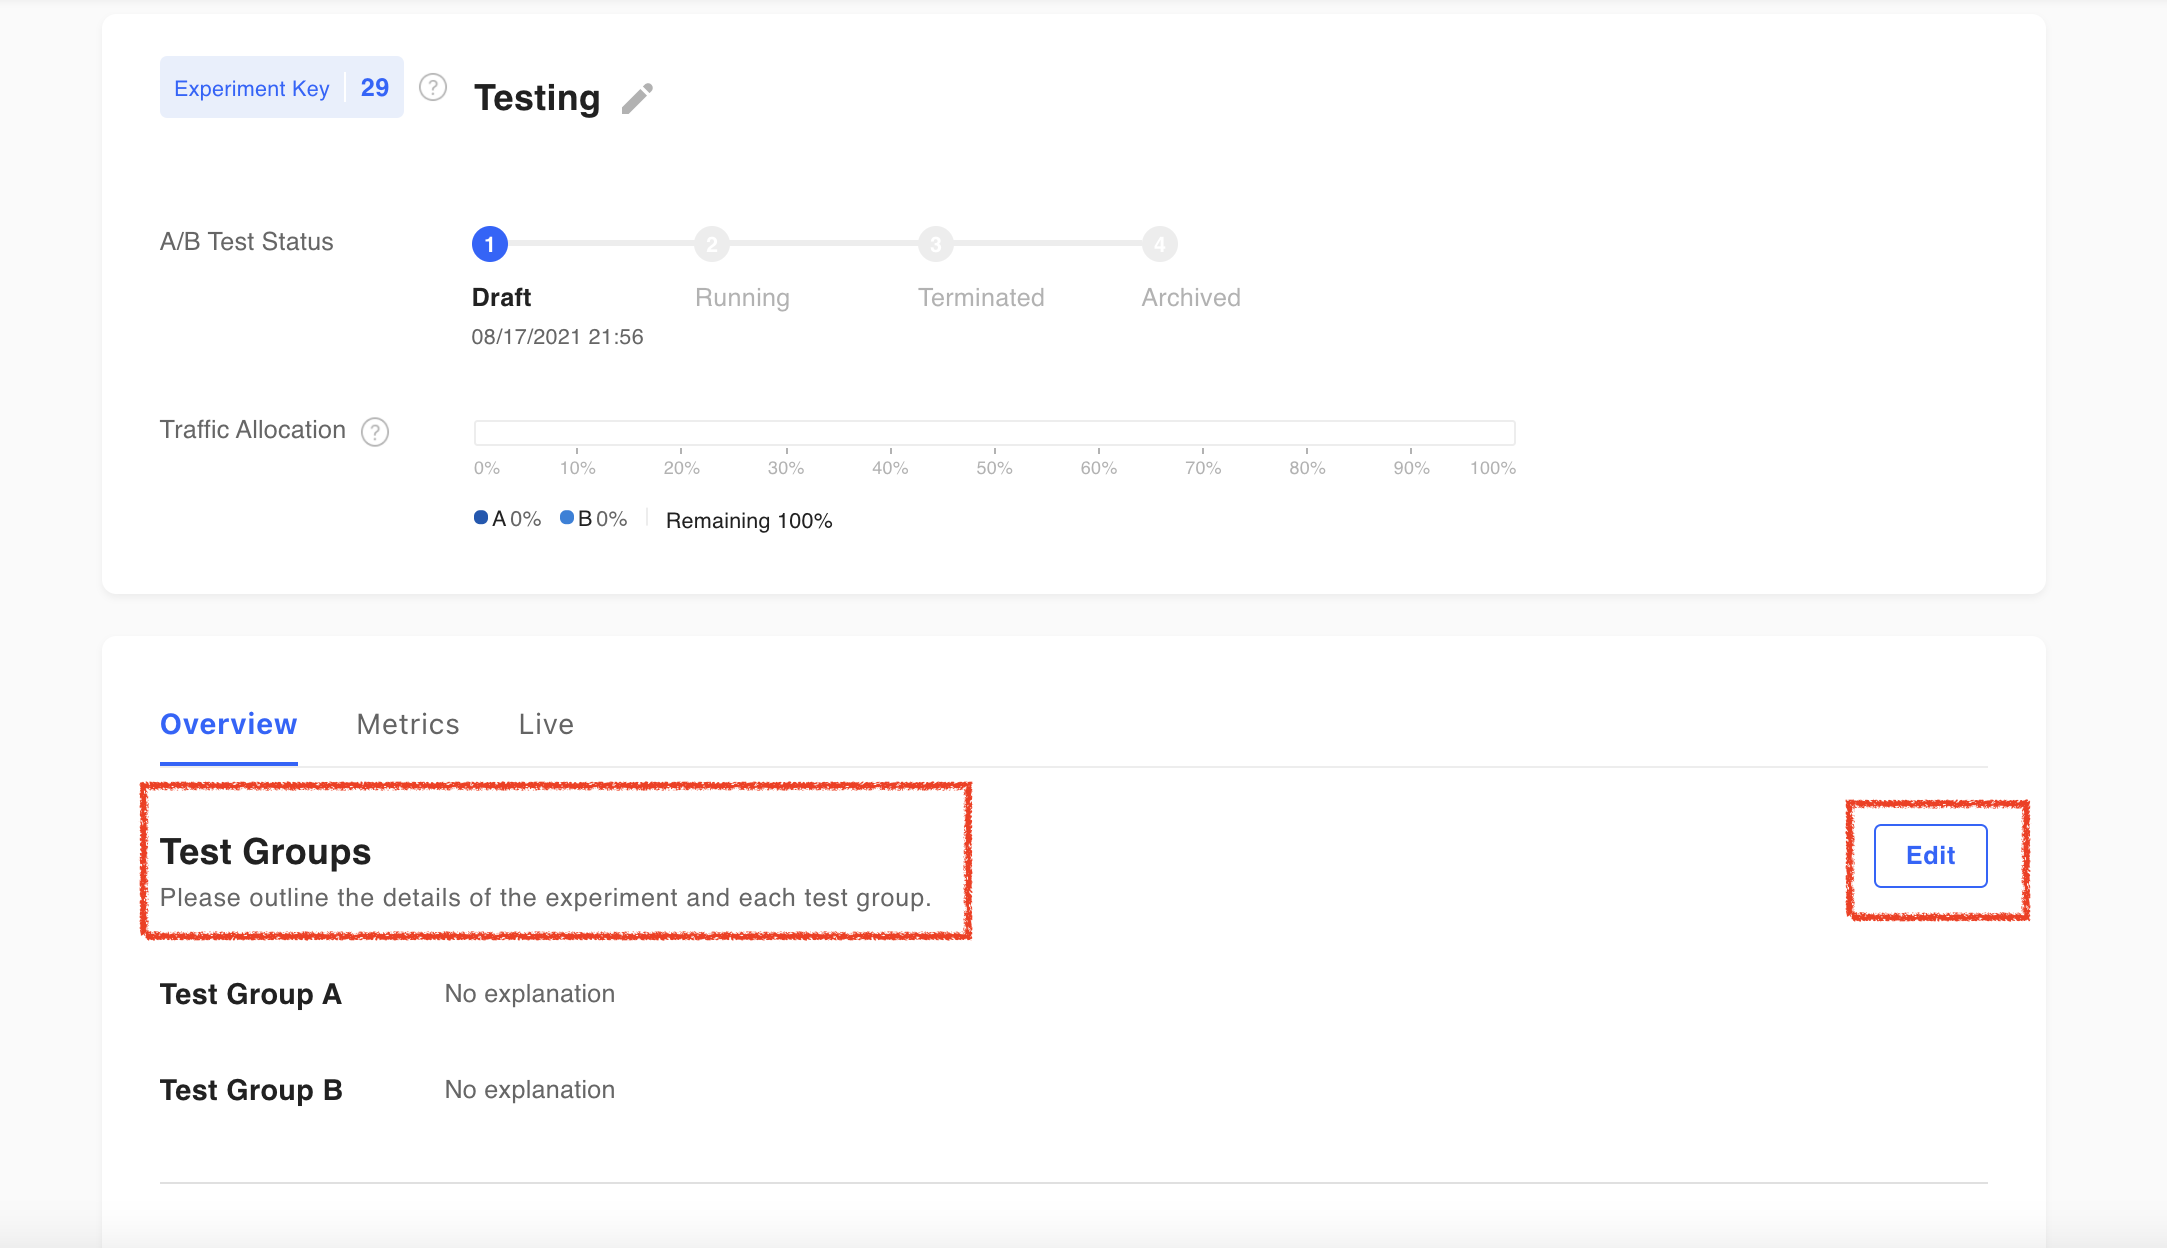Image resolution: width=2167 pixels, height=1248 pixels.
Task: Click Test Group A label
Action: pos(251,994)
